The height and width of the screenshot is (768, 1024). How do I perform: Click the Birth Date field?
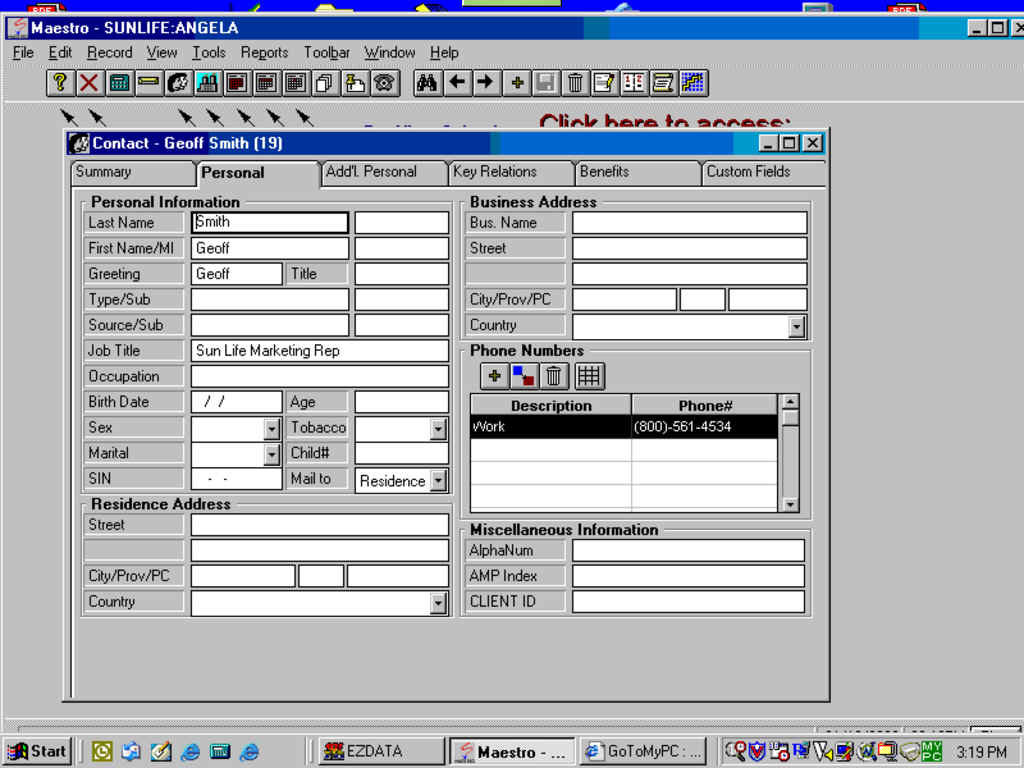coord(236,402)
